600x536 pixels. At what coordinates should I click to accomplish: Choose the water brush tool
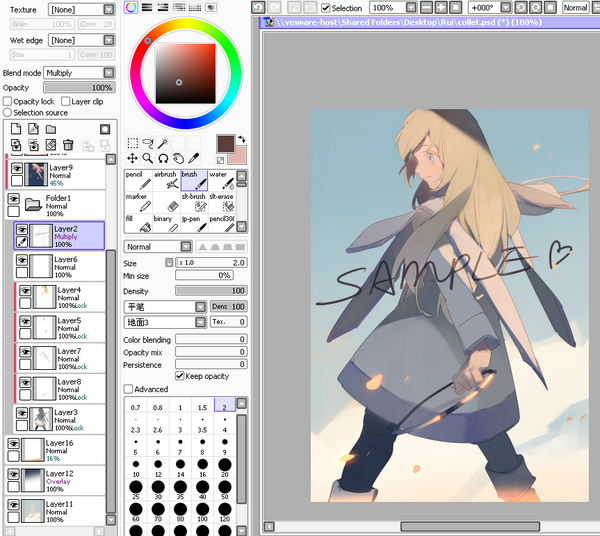222,180
